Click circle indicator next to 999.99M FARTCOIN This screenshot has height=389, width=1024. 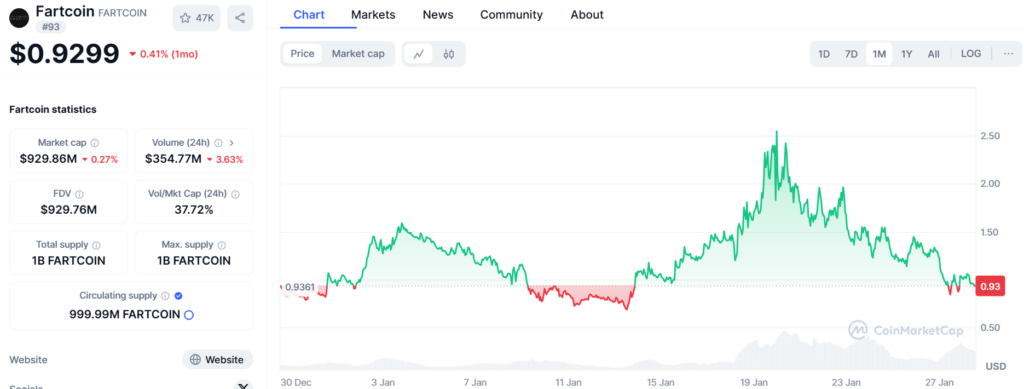tap(189, 315)
